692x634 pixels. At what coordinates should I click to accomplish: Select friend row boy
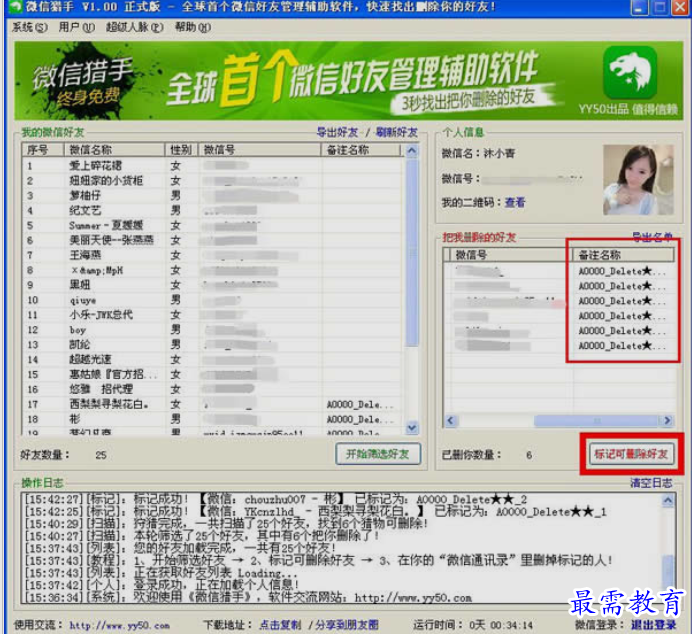point(212,330)
